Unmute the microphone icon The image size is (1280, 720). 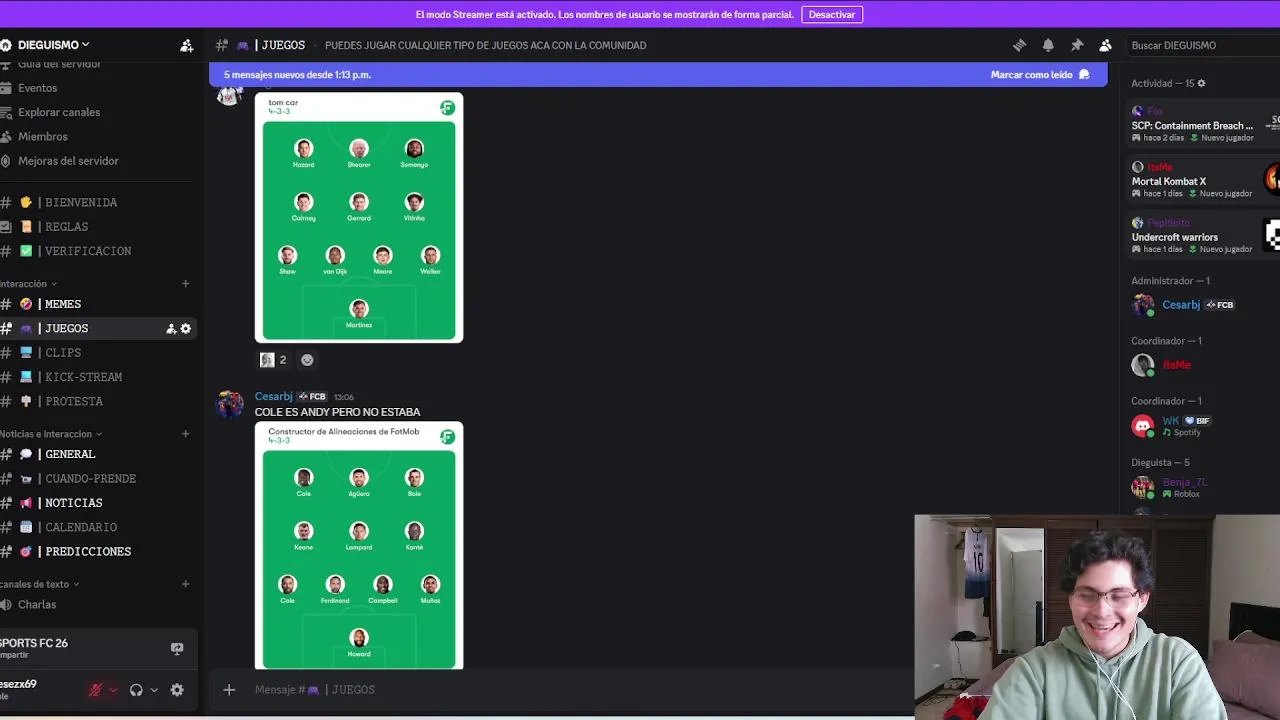click(96, 690)
